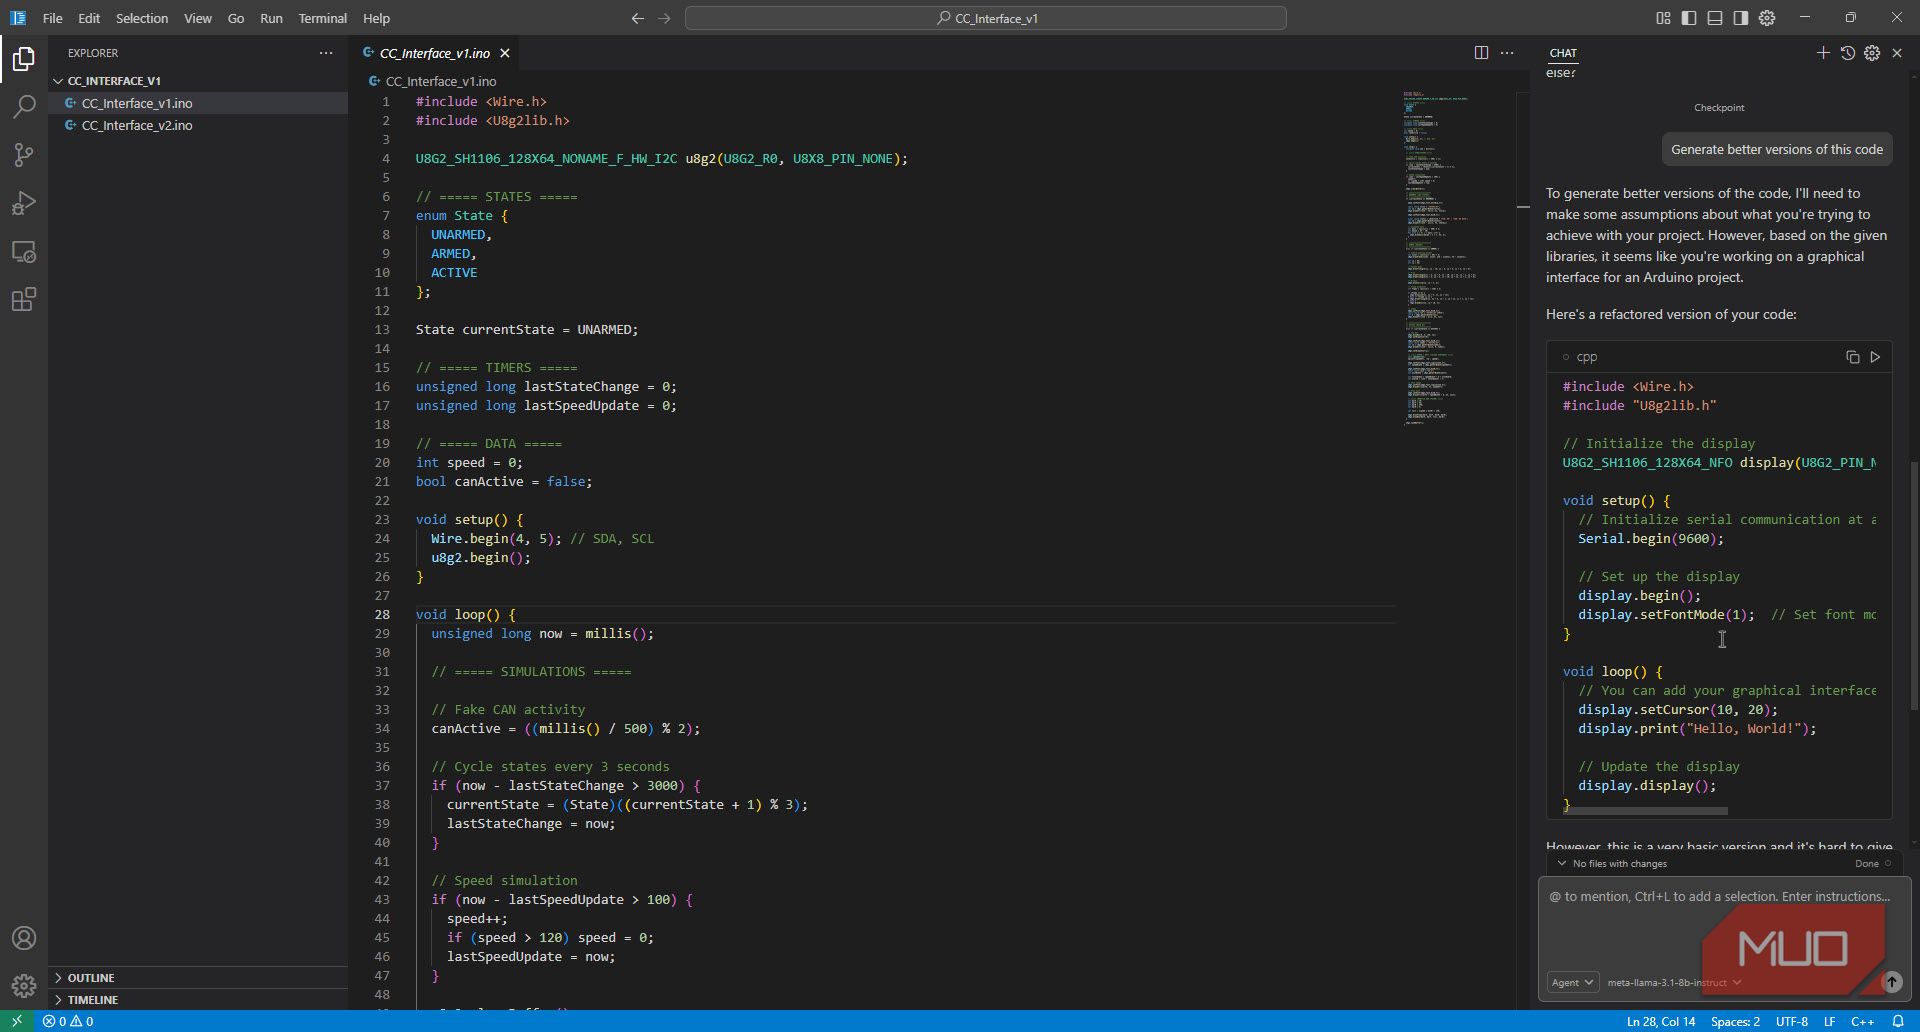Open the Source Control view
1920x1032 pixels.
tap(24, 155)
